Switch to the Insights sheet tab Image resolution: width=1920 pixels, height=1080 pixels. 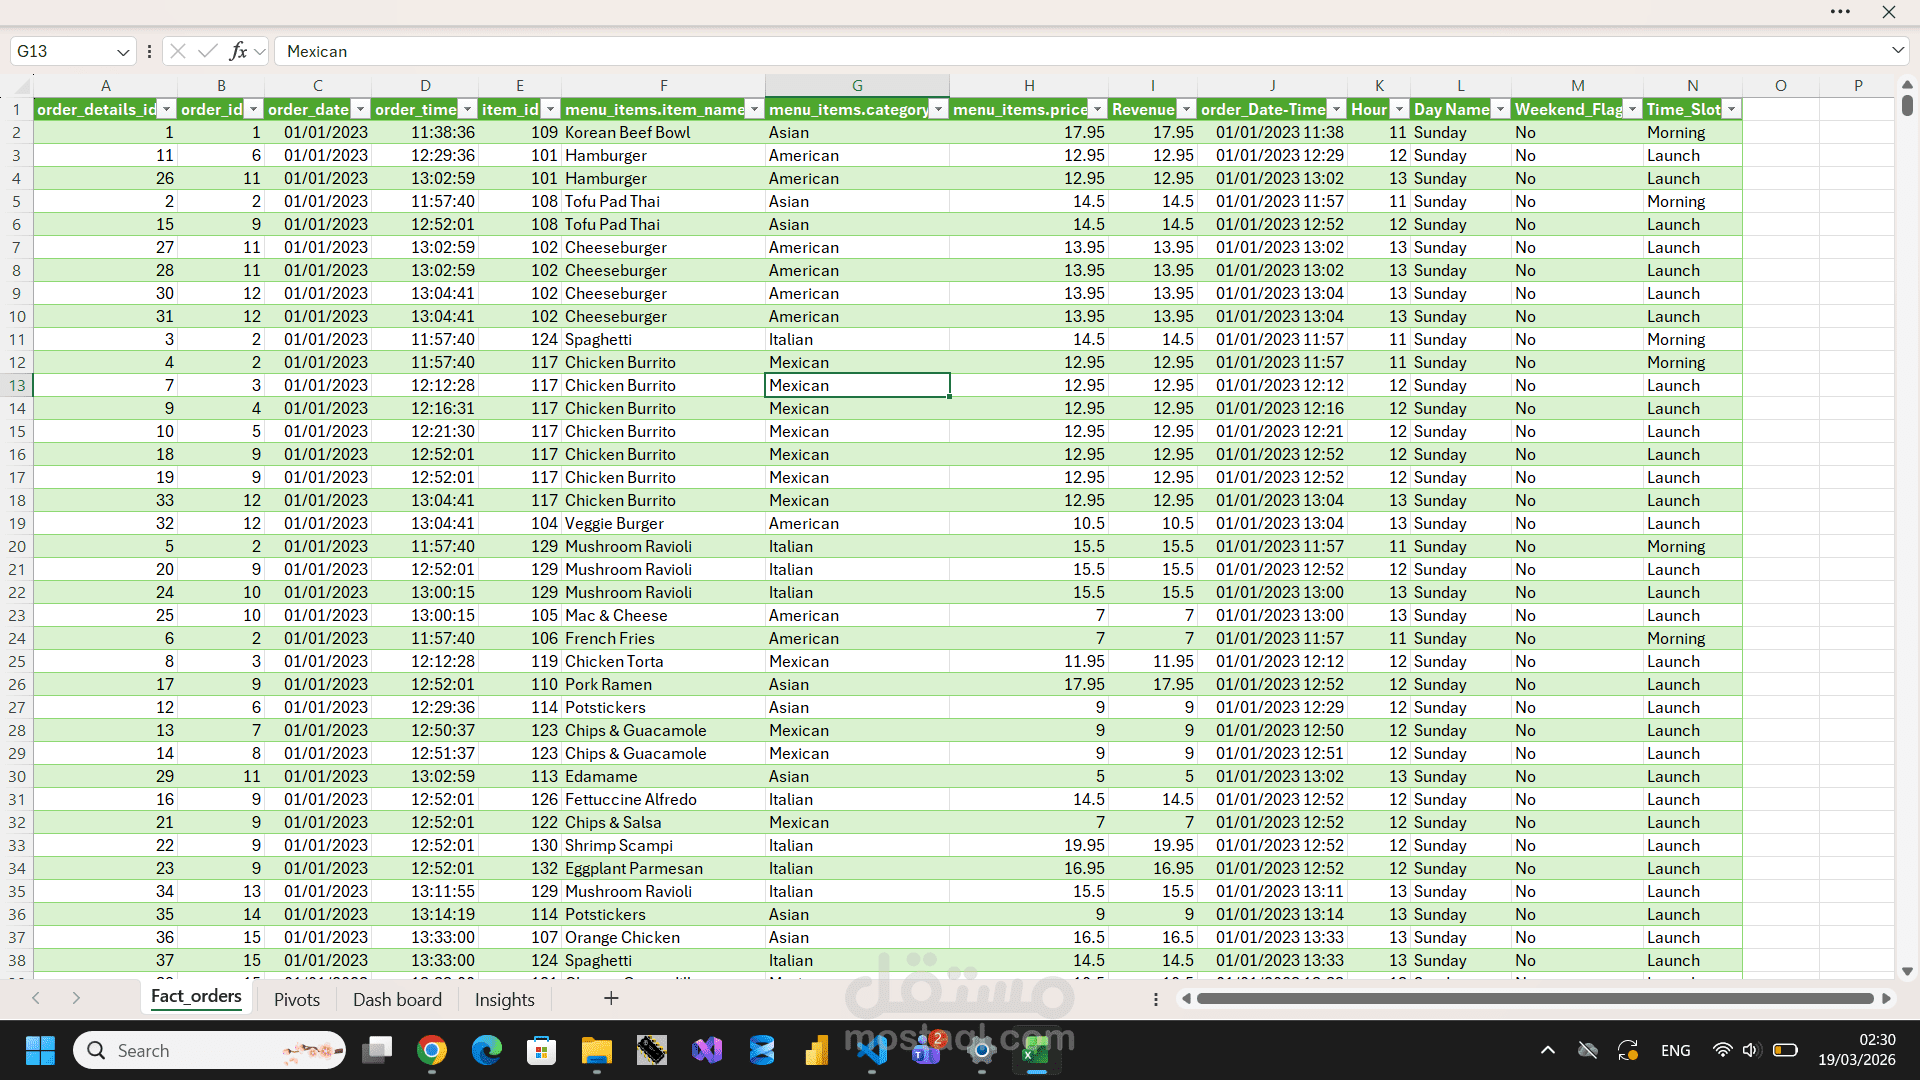pos(504,999)
